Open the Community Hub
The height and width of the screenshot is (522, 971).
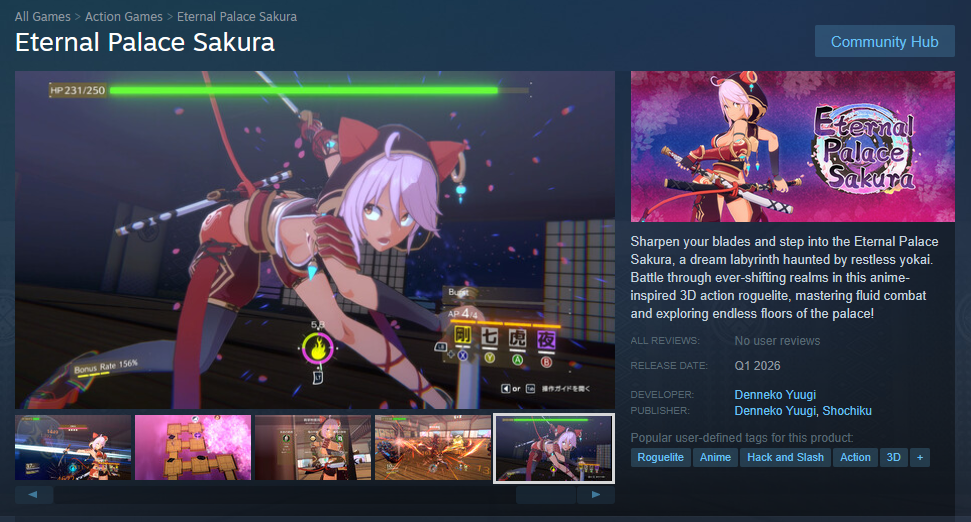[x=884, y=41]
